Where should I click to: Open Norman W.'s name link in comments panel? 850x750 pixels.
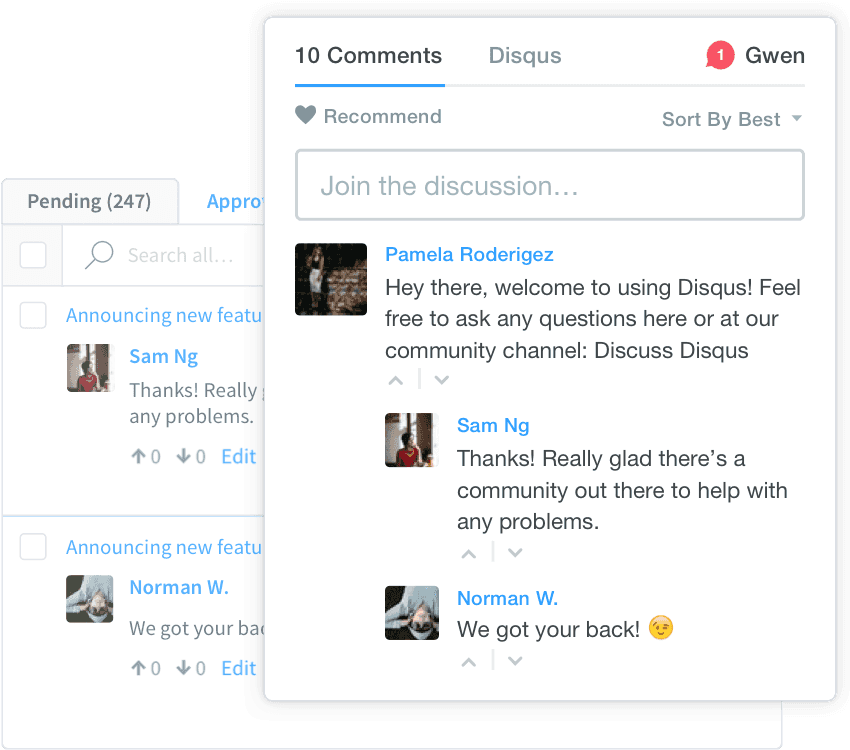tap(507, 598)
